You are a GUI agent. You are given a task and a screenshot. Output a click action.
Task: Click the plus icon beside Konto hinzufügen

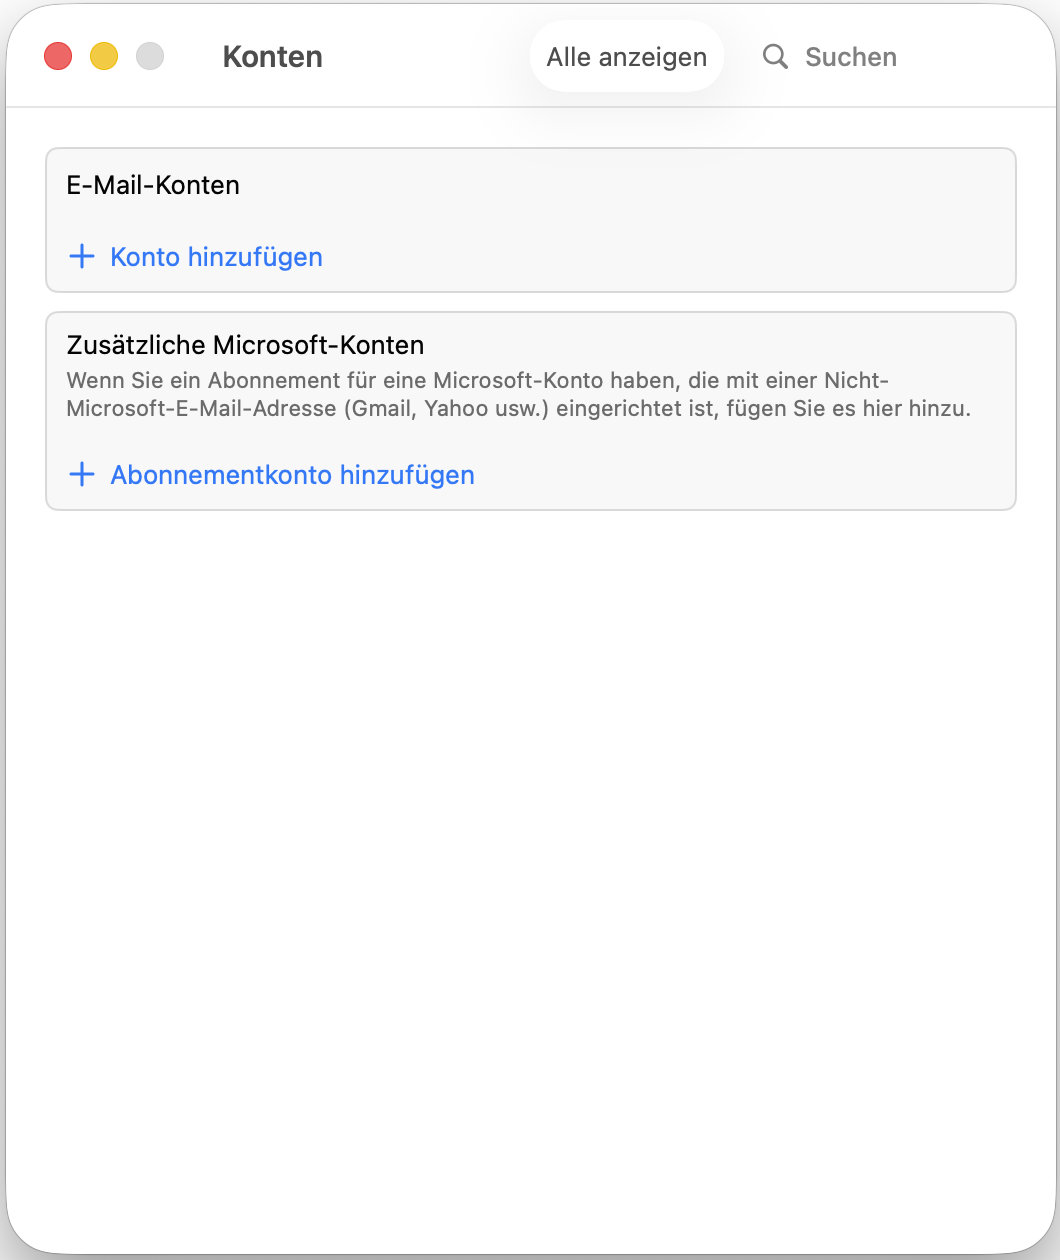81,257
